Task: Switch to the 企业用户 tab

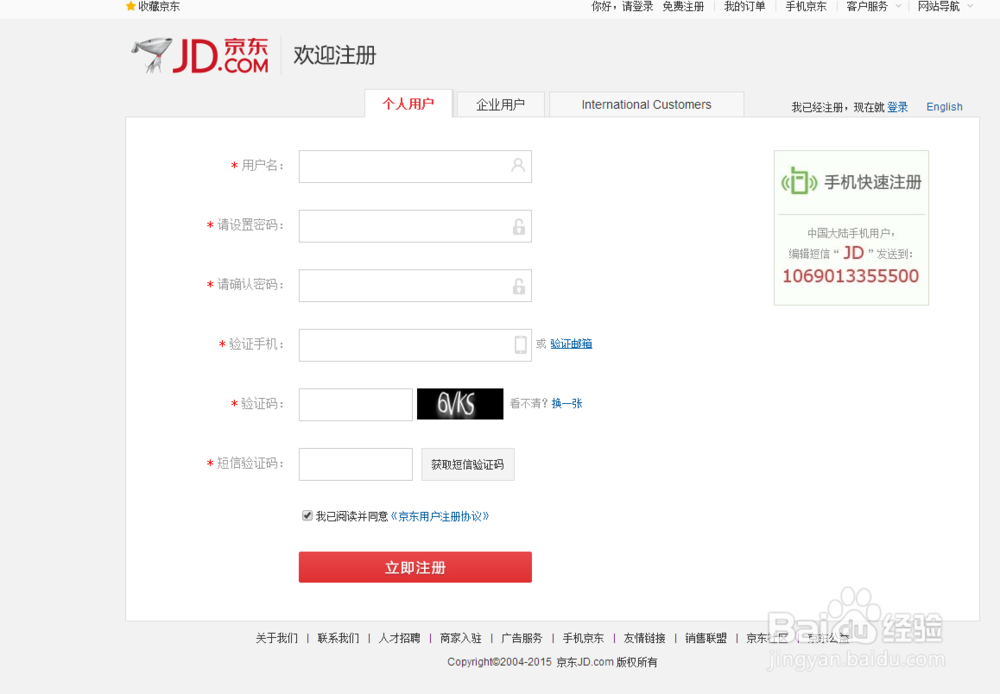Action: [500, 104]
